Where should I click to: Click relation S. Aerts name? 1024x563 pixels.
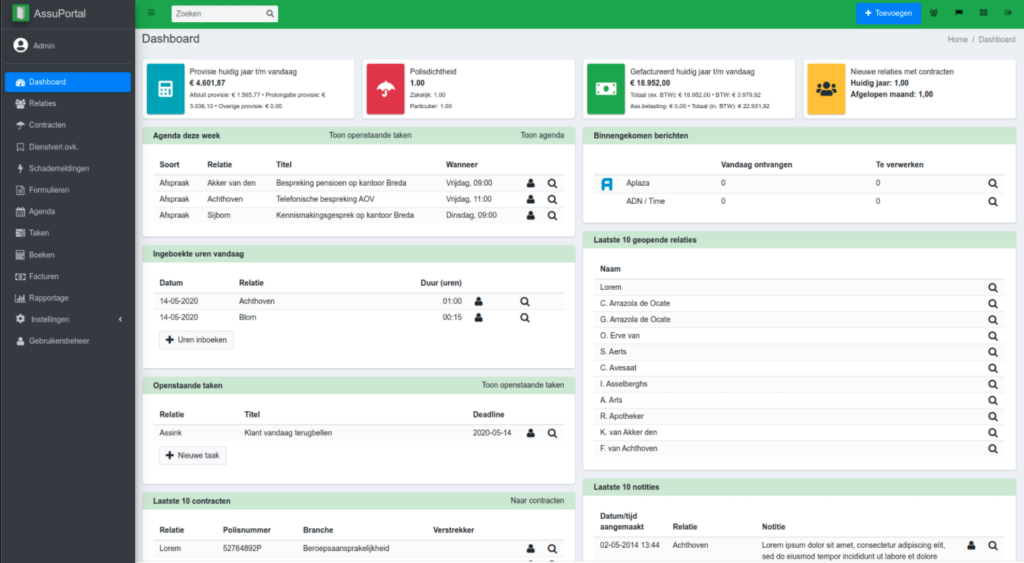(613, 352)
